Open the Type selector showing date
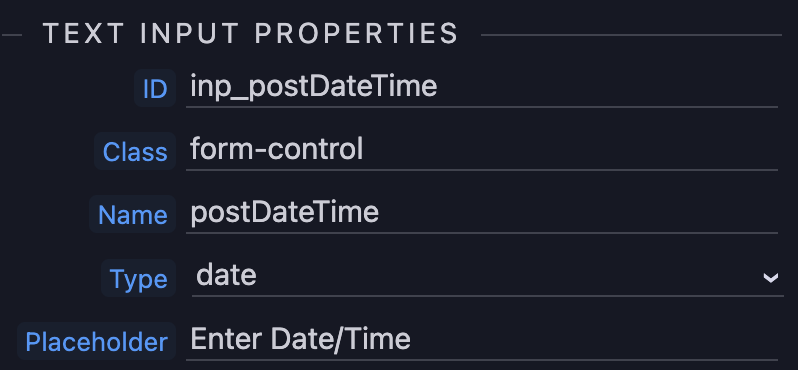The height and width of the screenshot is (370, 798). [487, 276]
